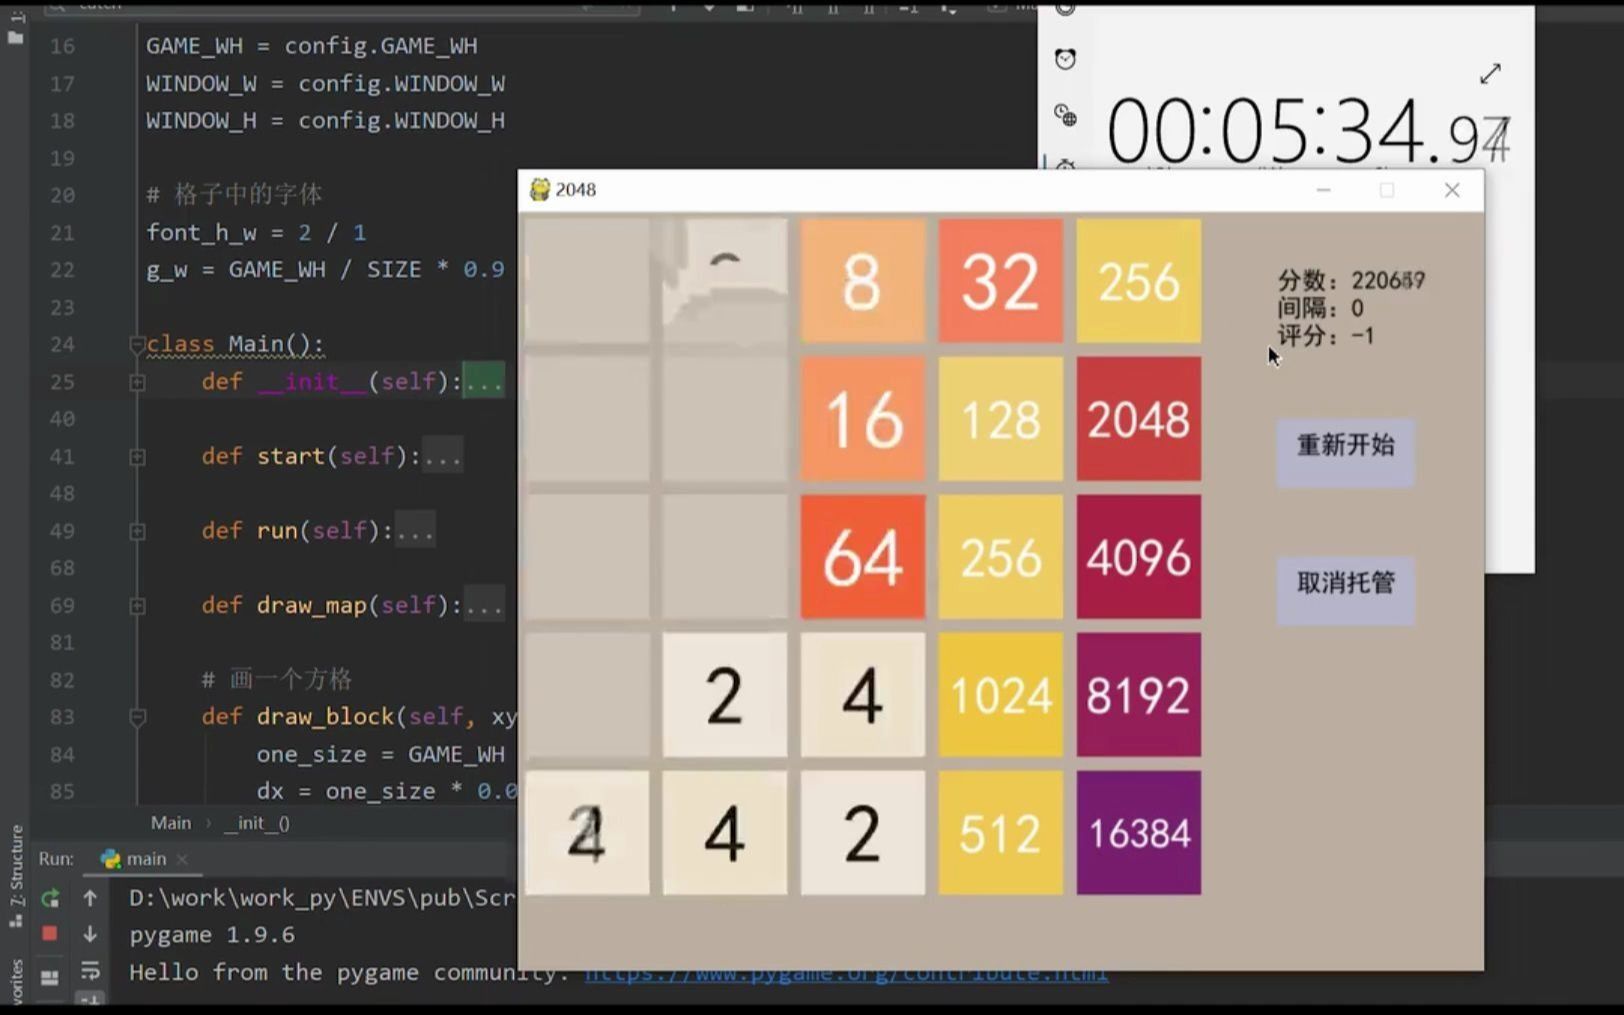1624x1015 pixels.
Task: Click the D:\work\work_py console path line
Action: click(x=322, y=898)
